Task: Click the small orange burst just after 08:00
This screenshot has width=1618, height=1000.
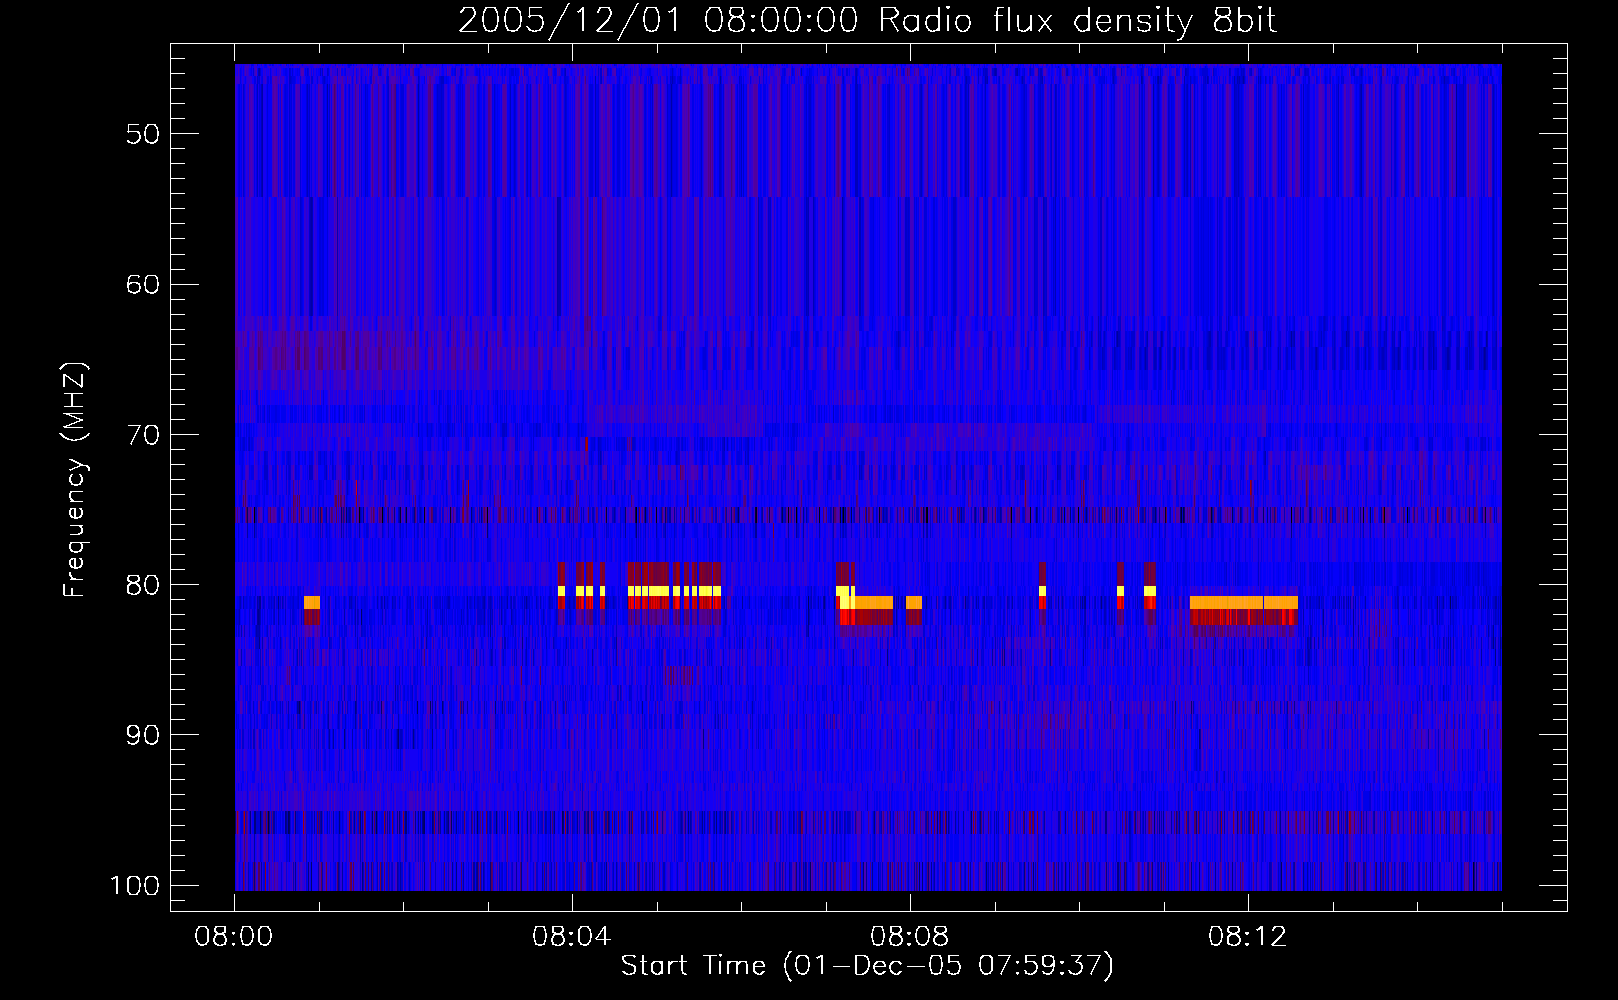Action: coord(312,602)
